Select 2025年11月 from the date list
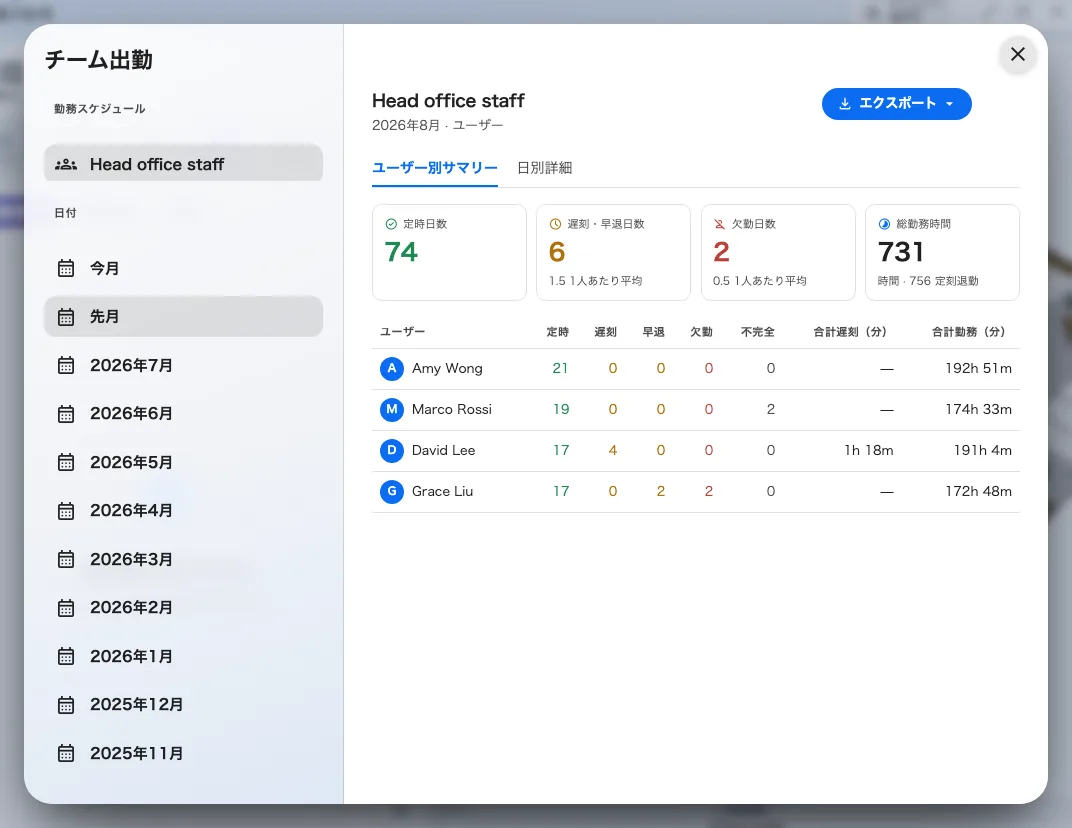Viewport: 1072px width, 828px height. (183, 753)
